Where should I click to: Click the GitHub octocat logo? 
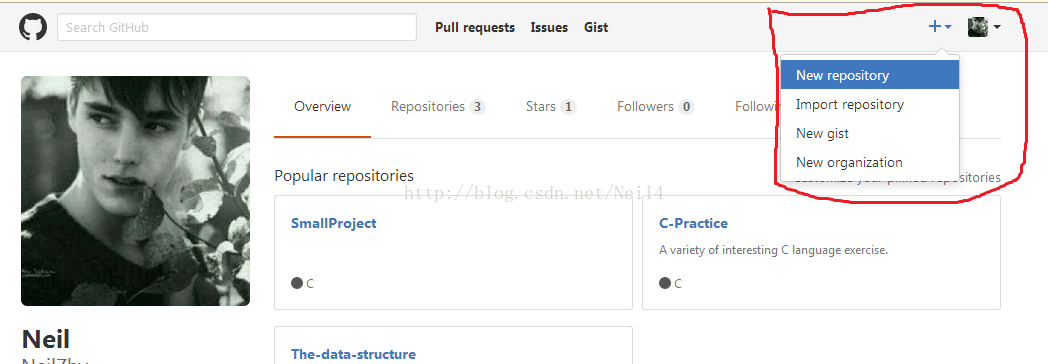[x=33, y=27]
